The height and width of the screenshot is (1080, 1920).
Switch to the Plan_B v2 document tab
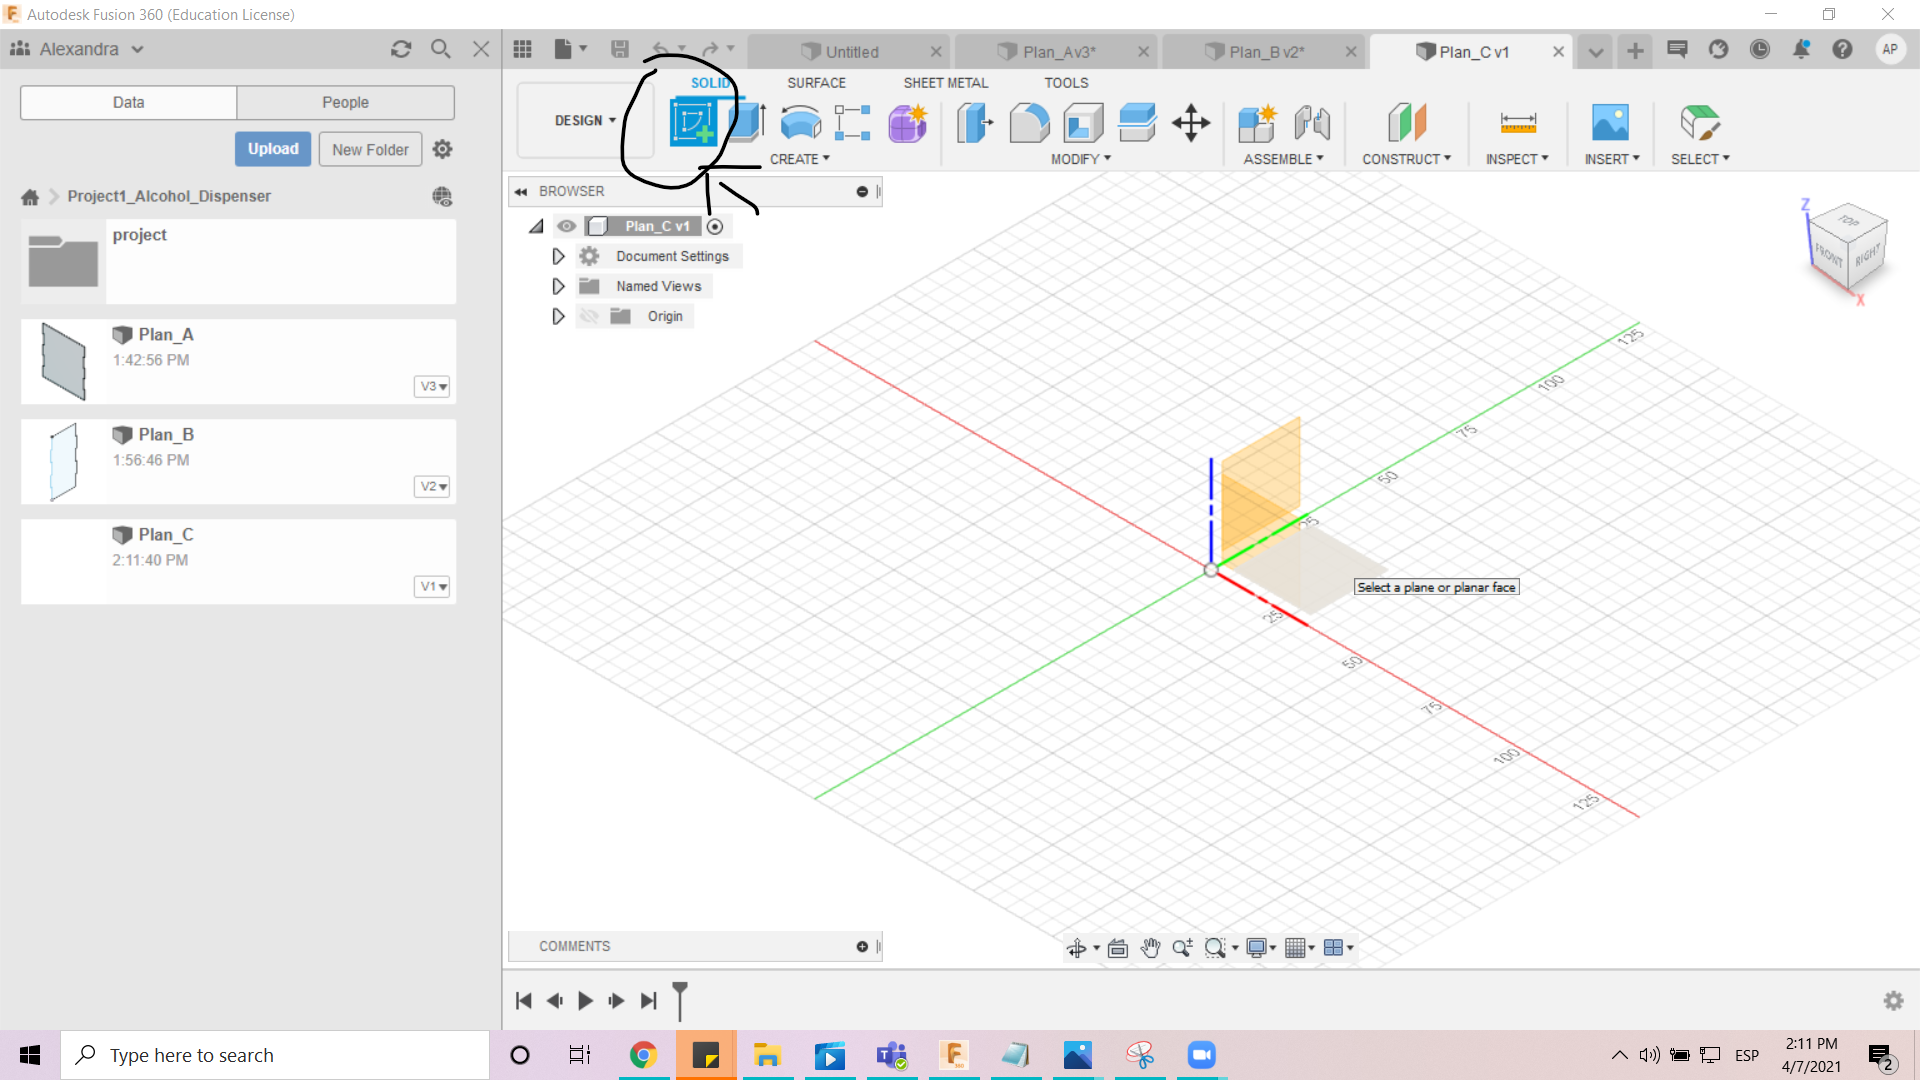click(x=1265, y=52)
